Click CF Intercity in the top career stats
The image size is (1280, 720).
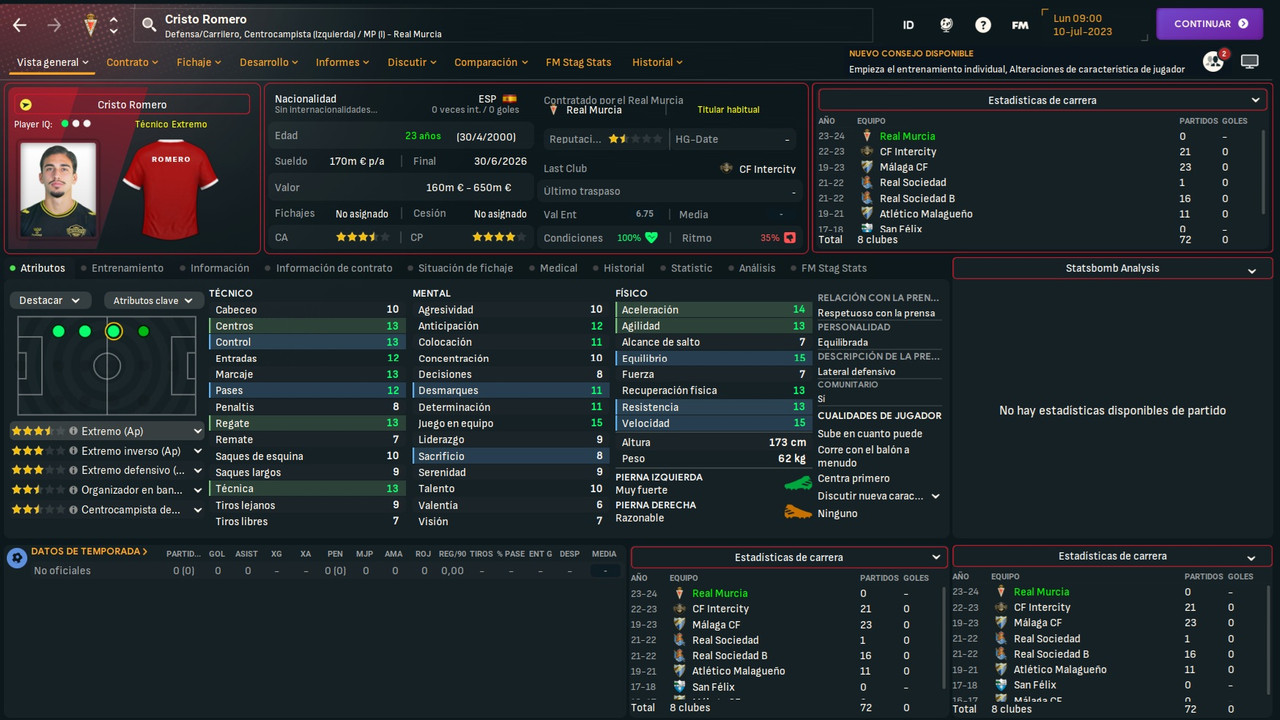908,152
